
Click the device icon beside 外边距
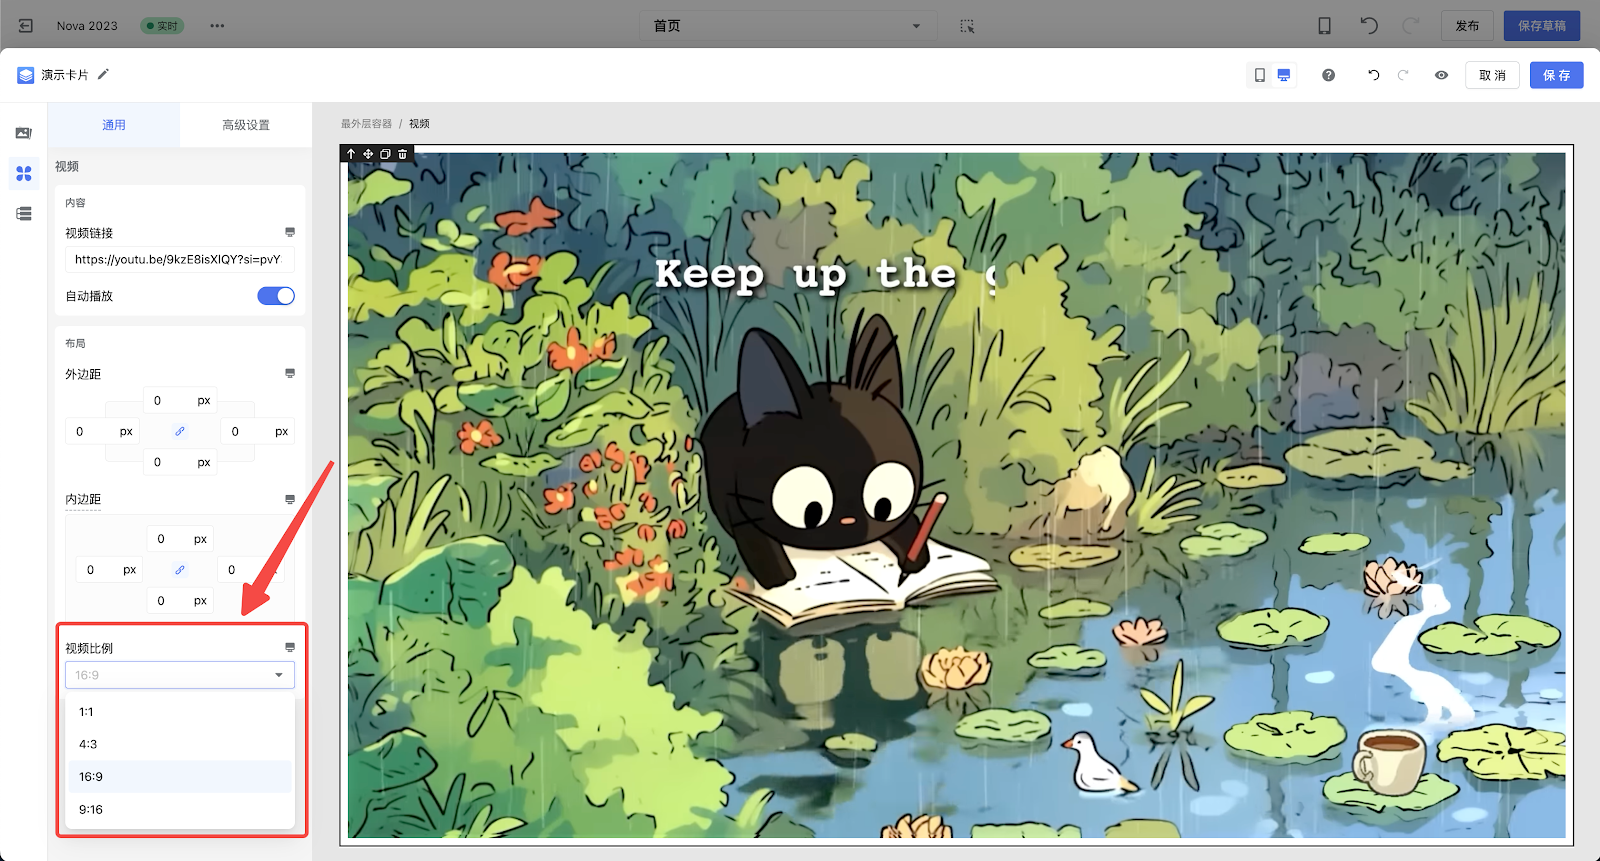pos(290,373)
